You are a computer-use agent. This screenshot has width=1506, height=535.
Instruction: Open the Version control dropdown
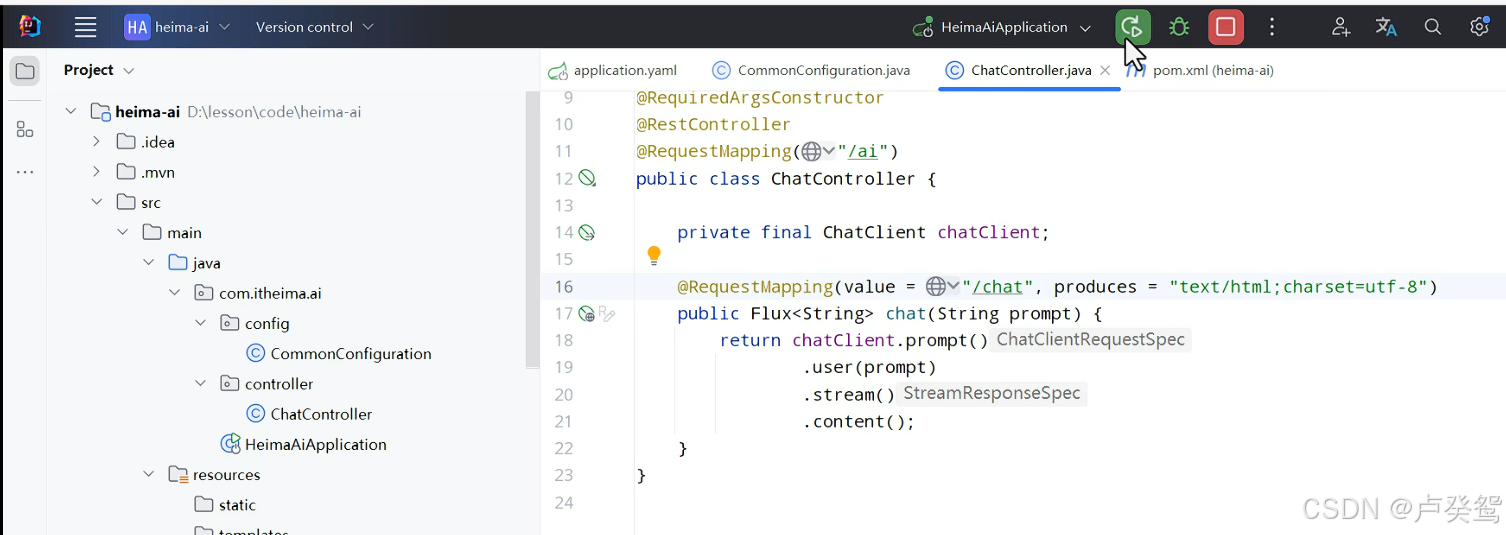(x=315, y=27)
